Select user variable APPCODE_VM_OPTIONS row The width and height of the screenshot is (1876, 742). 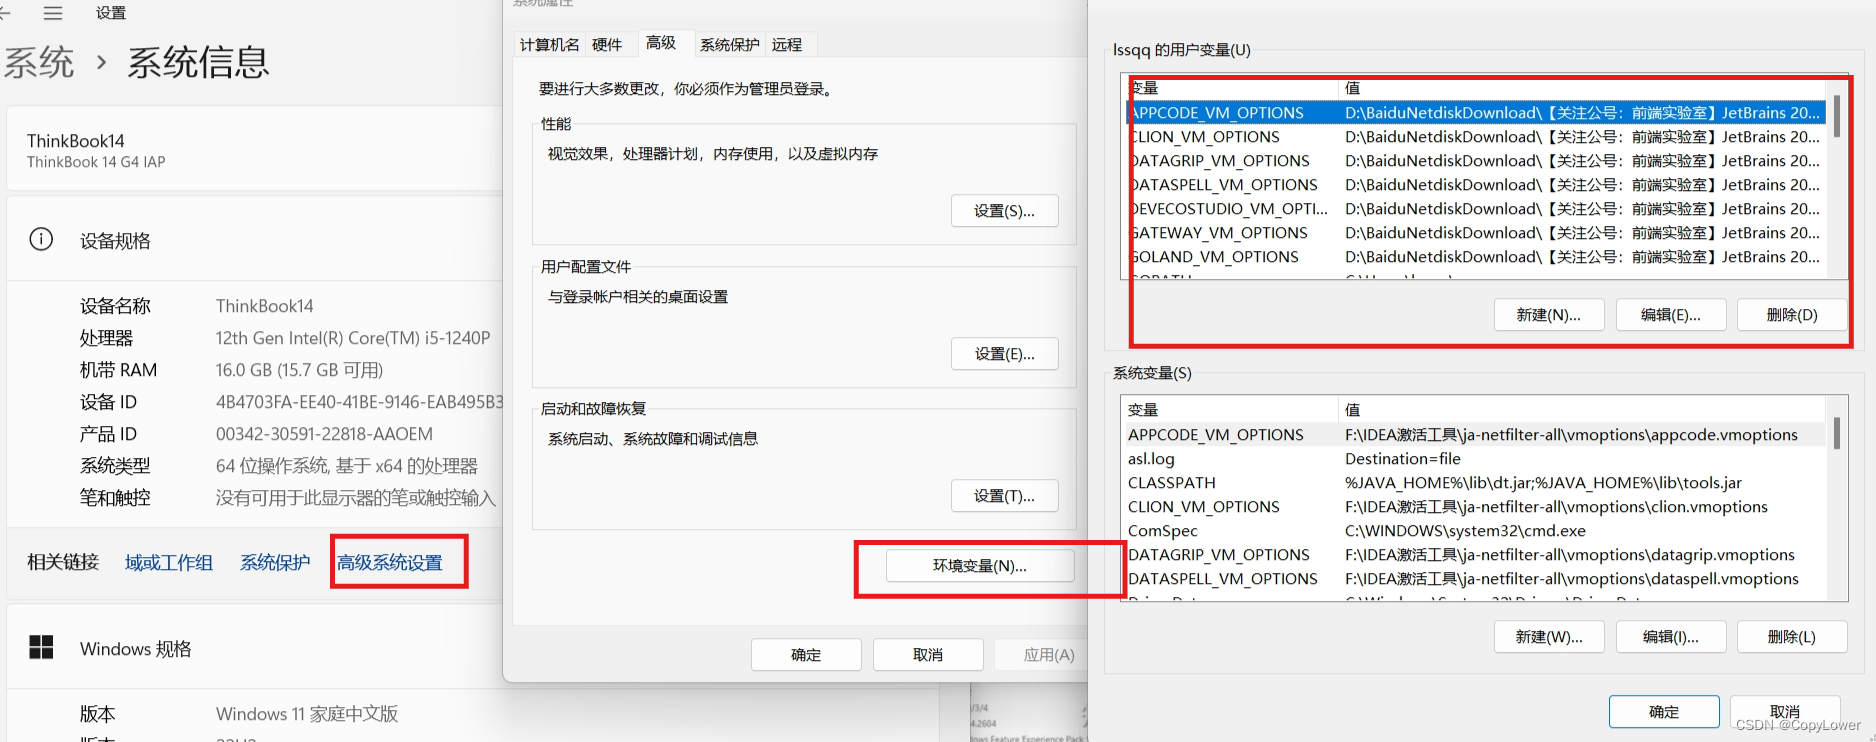pyautogui.click(x=1477, y=113)
